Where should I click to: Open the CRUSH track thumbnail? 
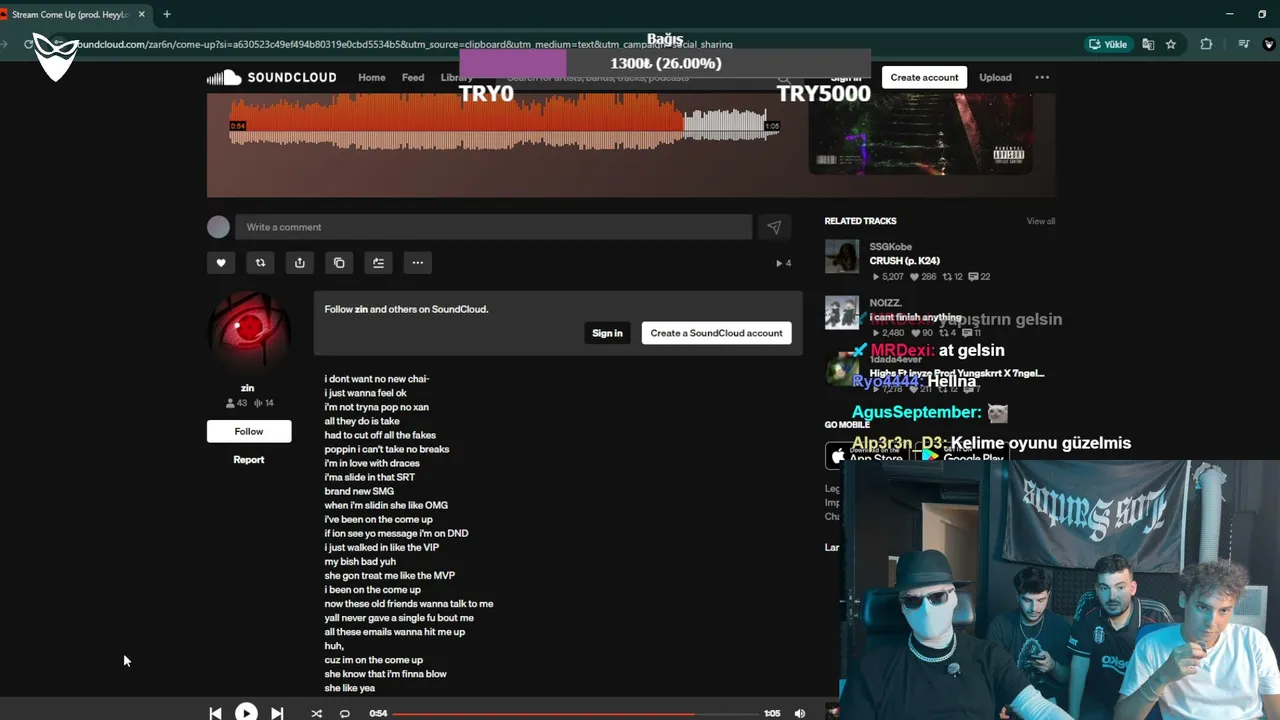click(842, 256)
